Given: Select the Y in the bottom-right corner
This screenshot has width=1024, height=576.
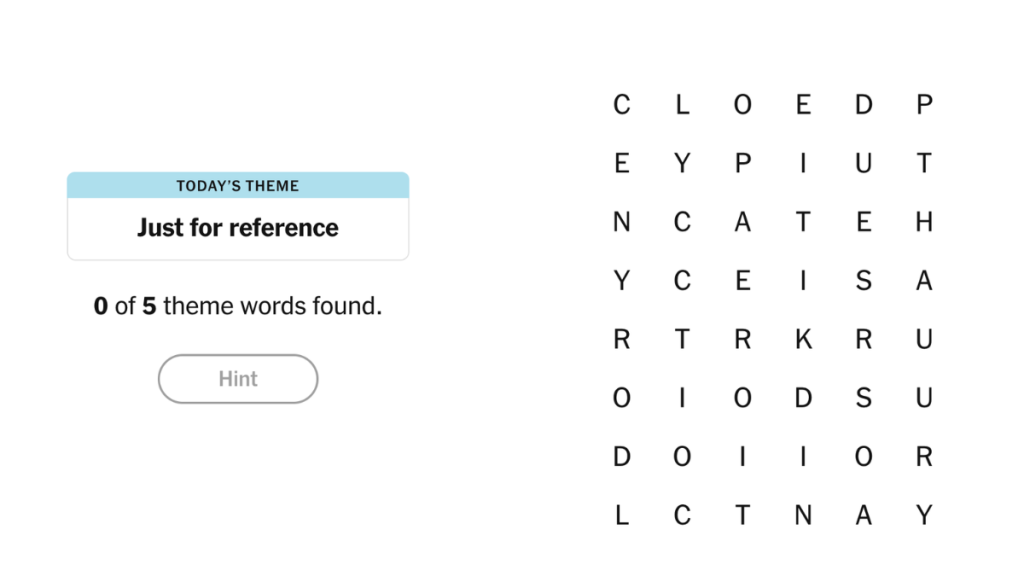Looking at the screenshot, I should point(924,515).
